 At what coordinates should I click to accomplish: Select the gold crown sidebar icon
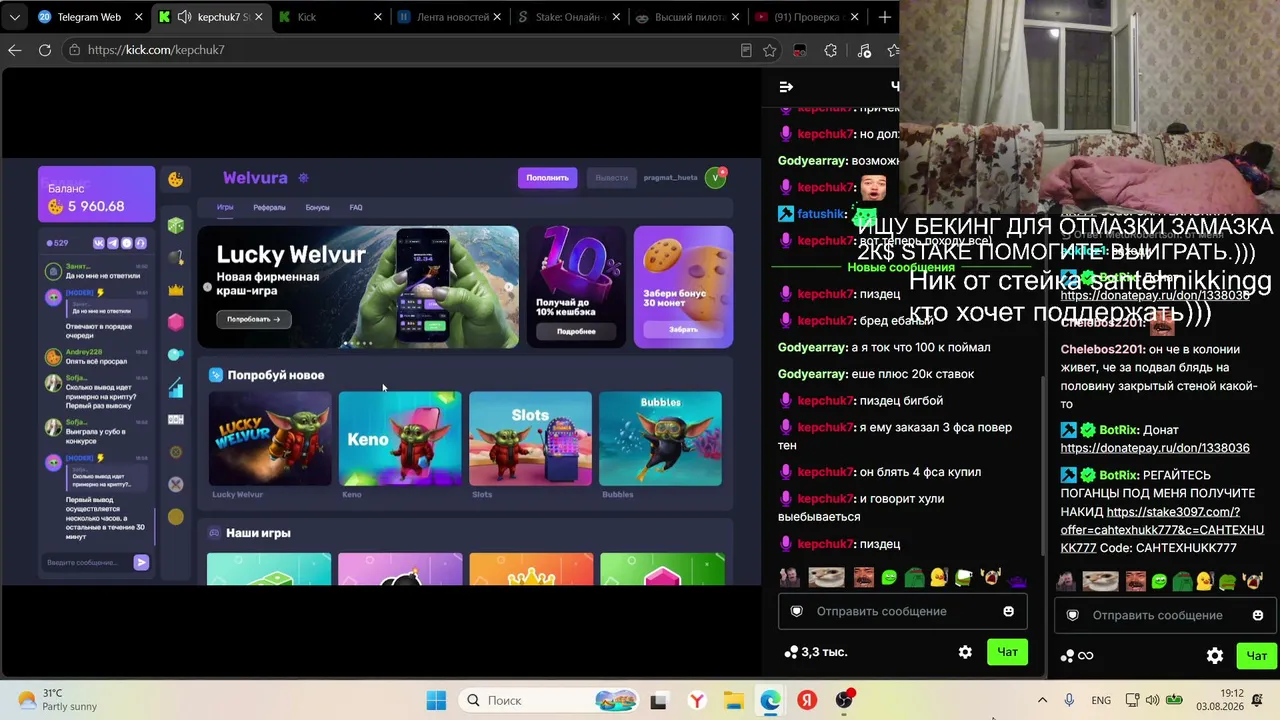tap(176, 290)
